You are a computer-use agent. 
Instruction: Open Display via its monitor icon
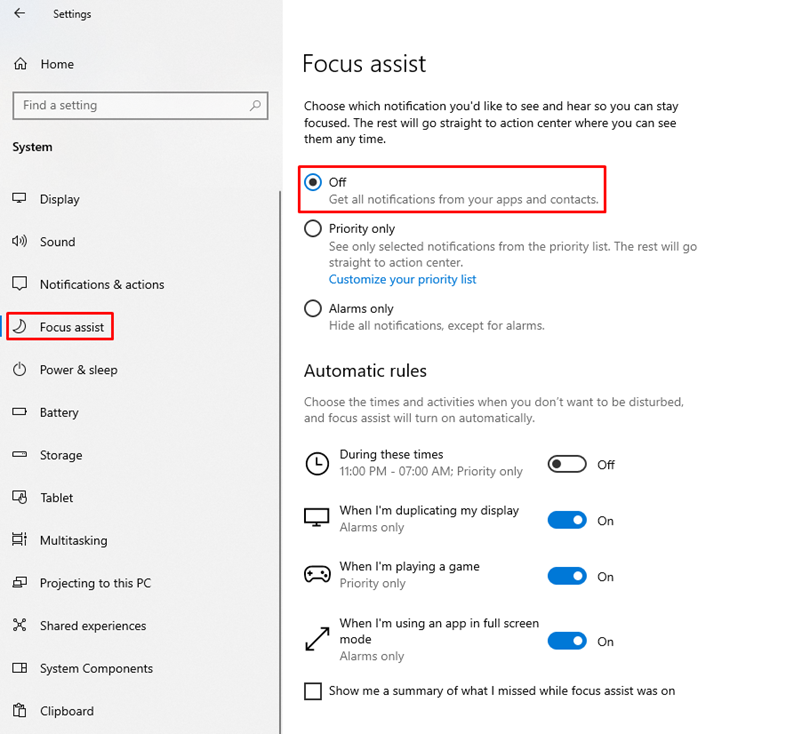[20, 198]
